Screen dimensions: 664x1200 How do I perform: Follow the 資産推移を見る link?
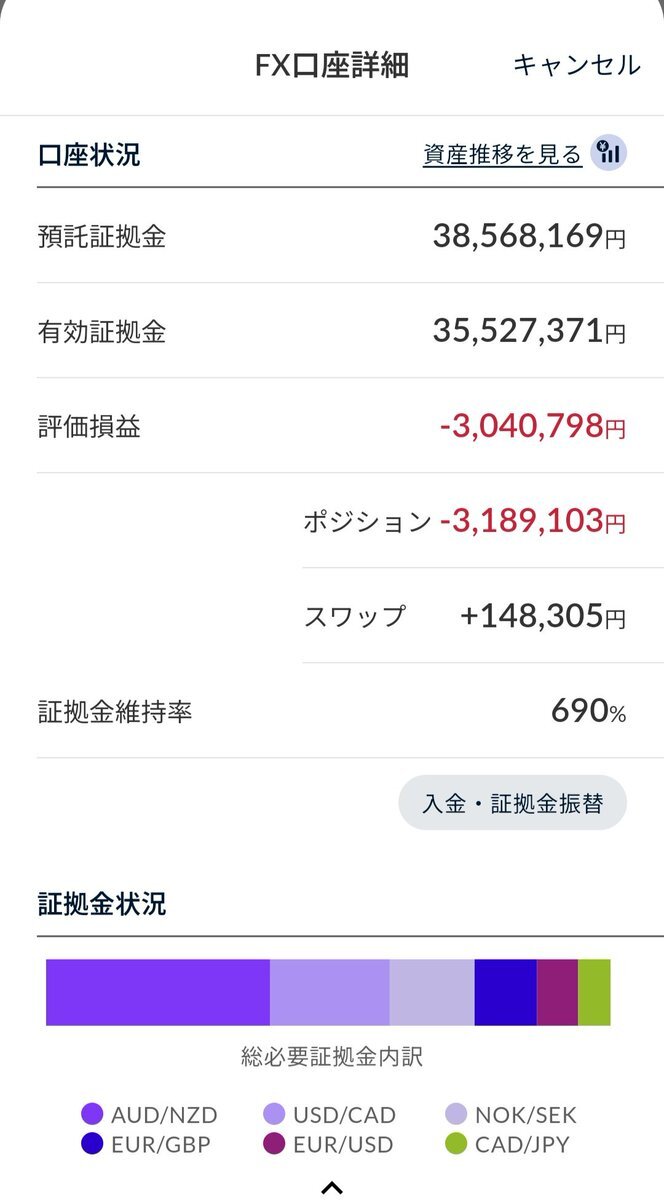[x=502, y=155]
